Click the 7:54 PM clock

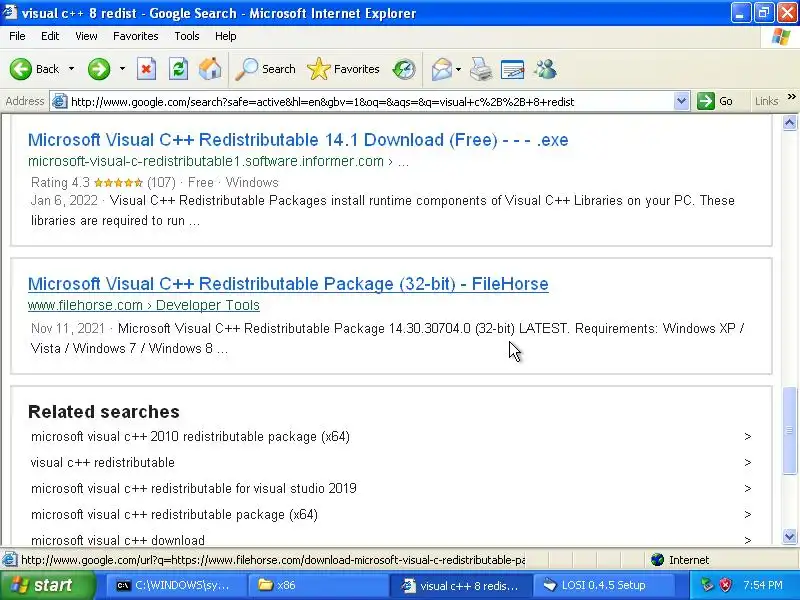pyautogui.click(x=762, y=585)
